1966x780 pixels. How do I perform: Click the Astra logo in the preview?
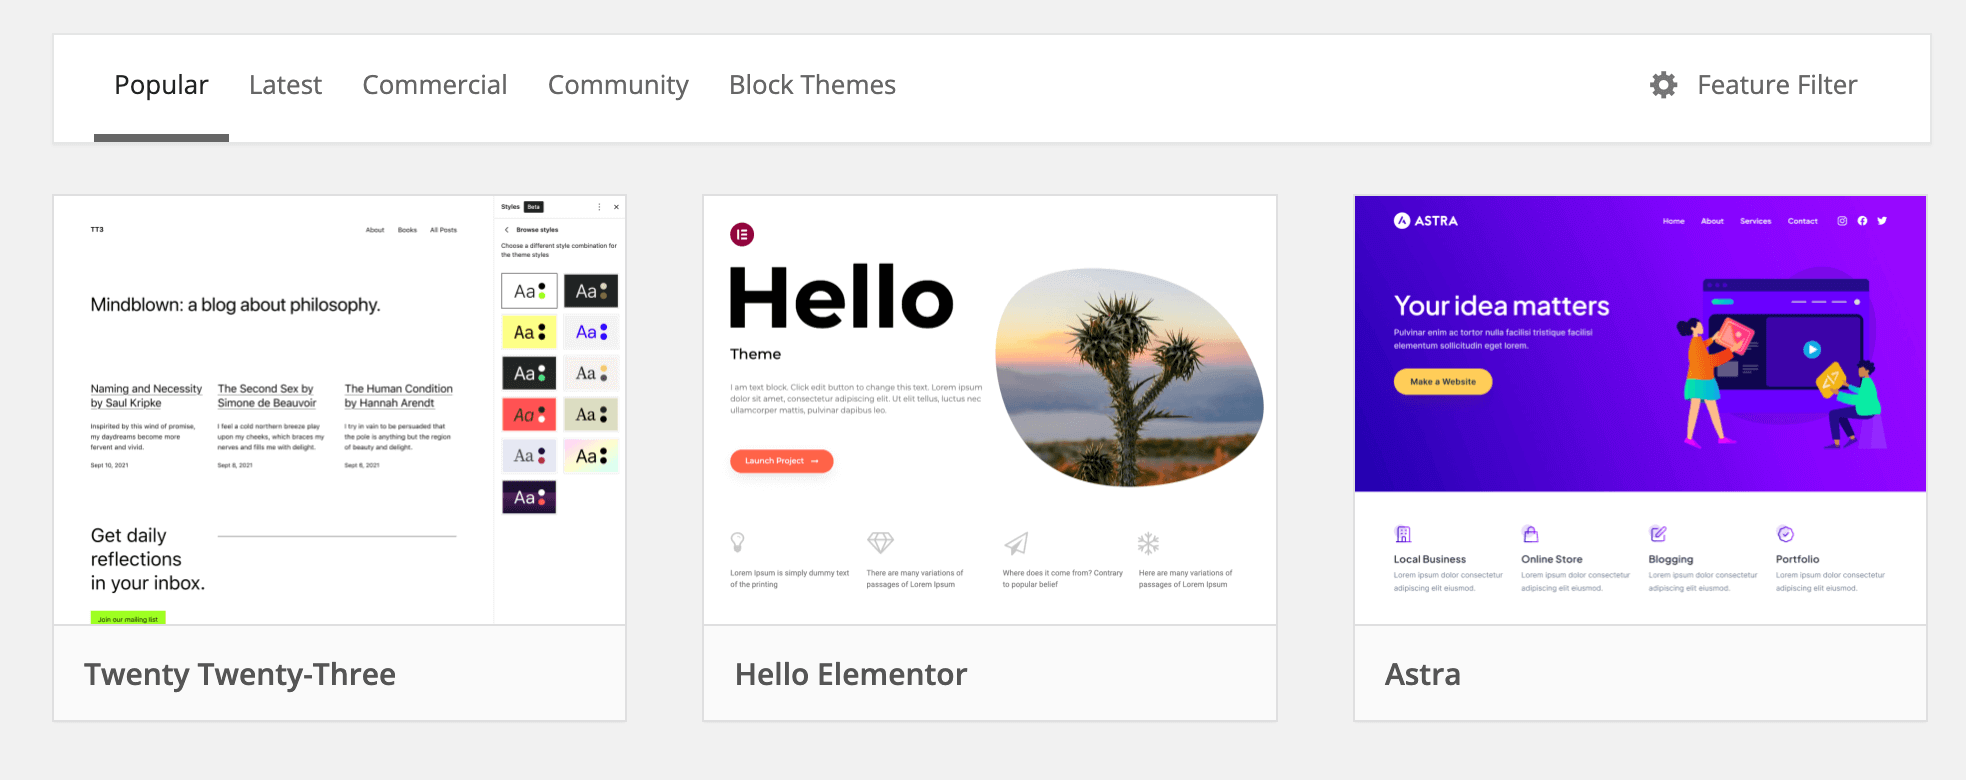[1426, 220]
